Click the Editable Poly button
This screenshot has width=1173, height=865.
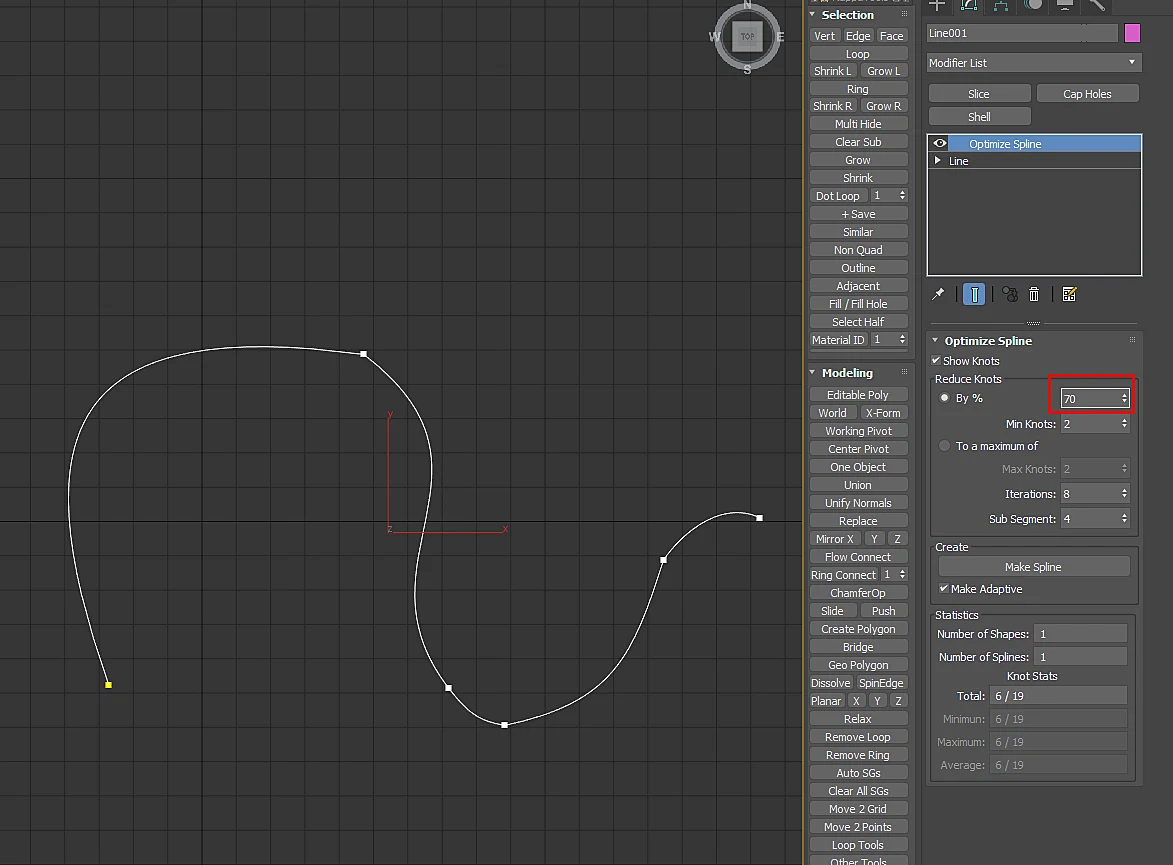pos(858,394)
